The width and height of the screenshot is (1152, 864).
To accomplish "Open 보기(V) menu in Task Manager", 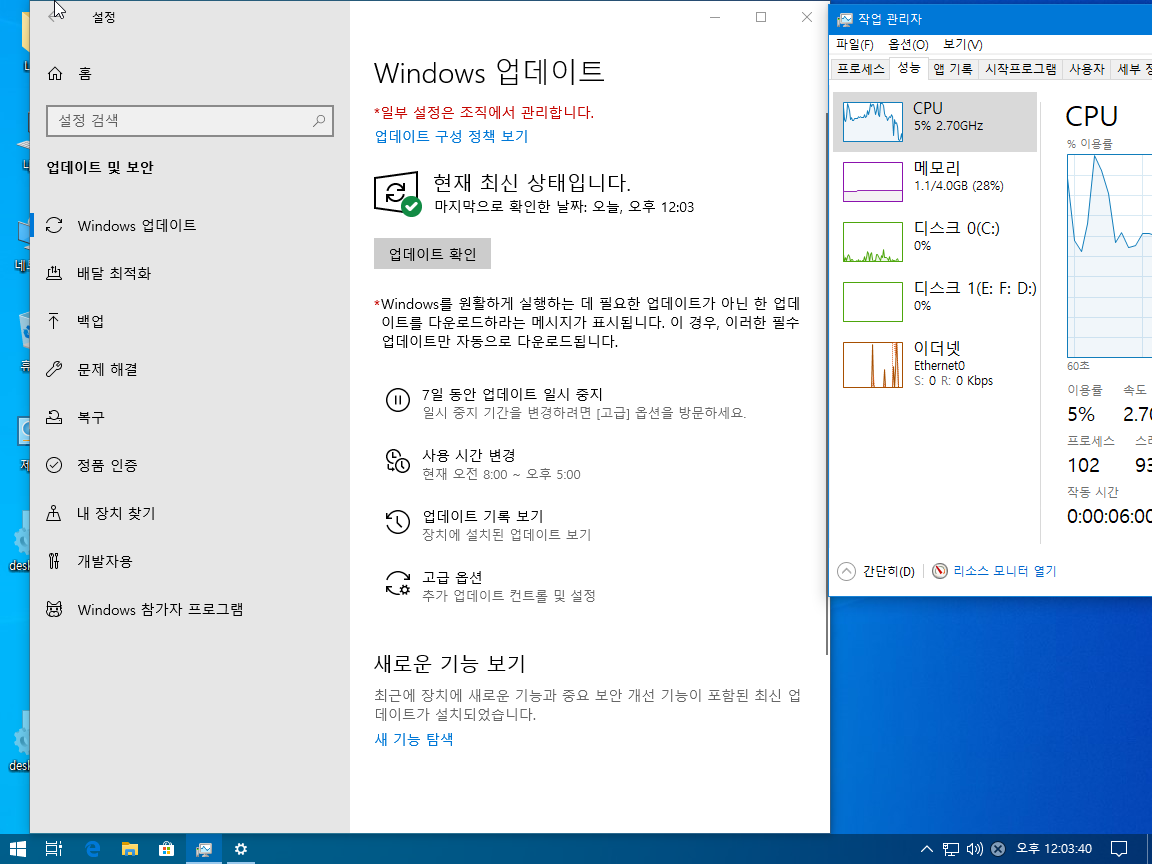I will point(962,45).
